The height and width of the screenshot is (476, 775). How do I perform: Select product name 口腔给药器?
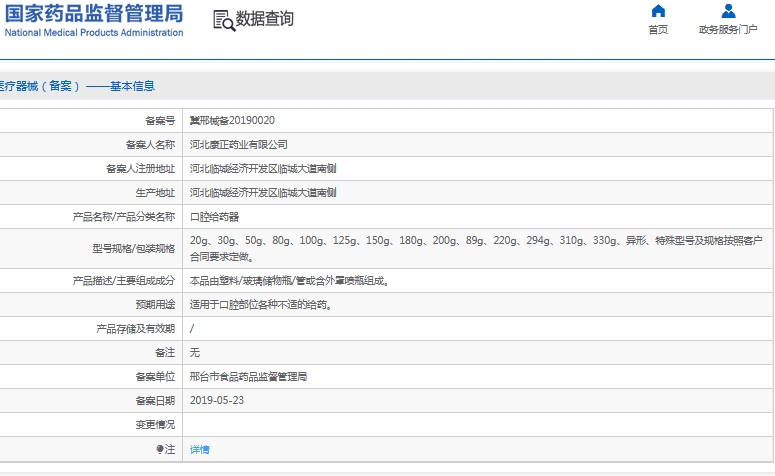215,216
